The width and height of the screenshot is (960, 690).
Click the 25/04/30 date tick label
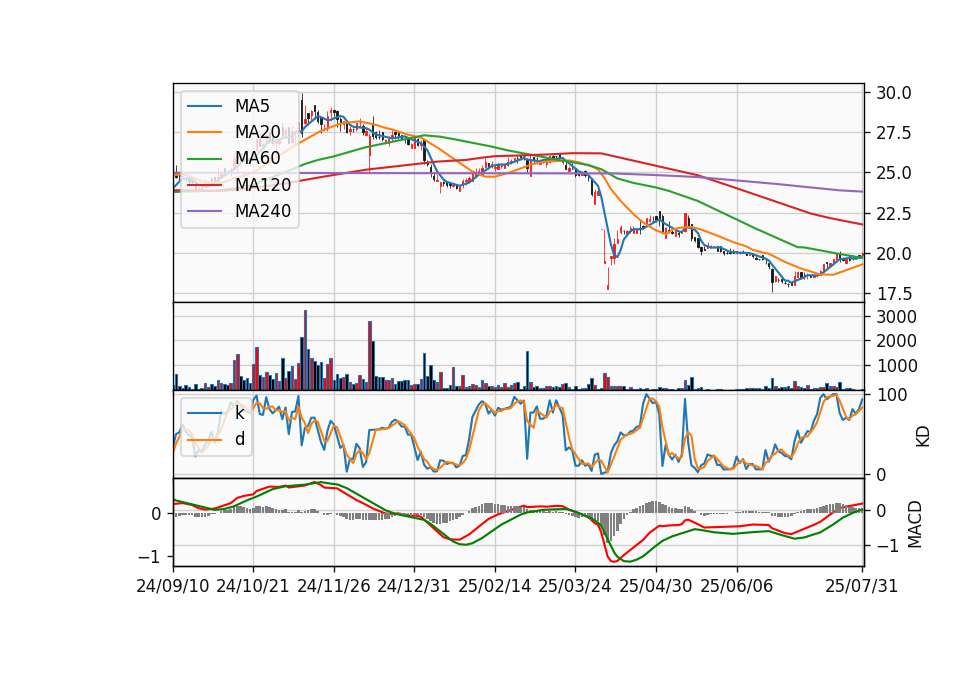pyautogui.click(x=656, y=586)
